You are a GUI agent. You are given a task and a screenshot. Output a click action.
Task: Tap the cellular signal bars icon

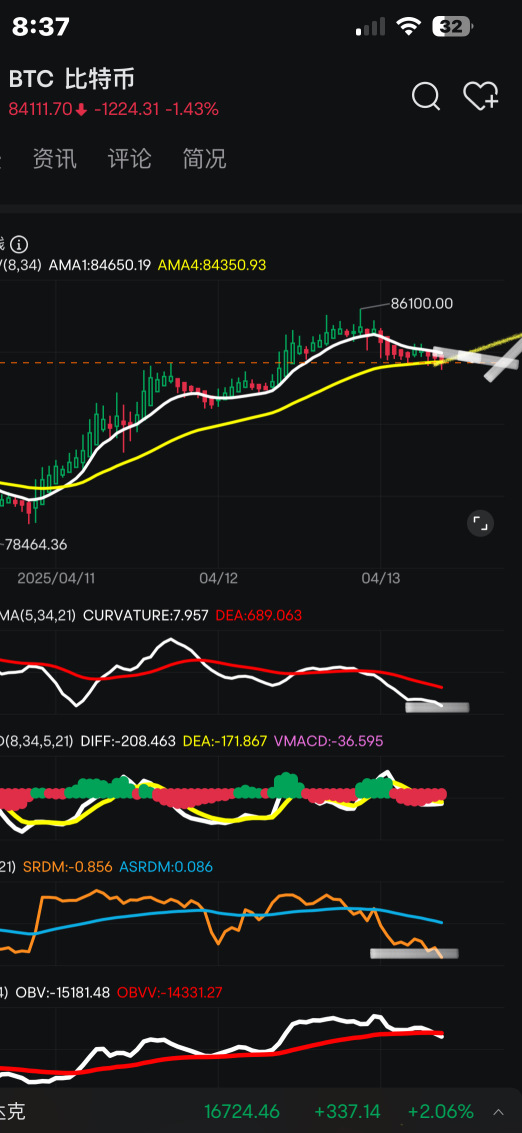371,27
